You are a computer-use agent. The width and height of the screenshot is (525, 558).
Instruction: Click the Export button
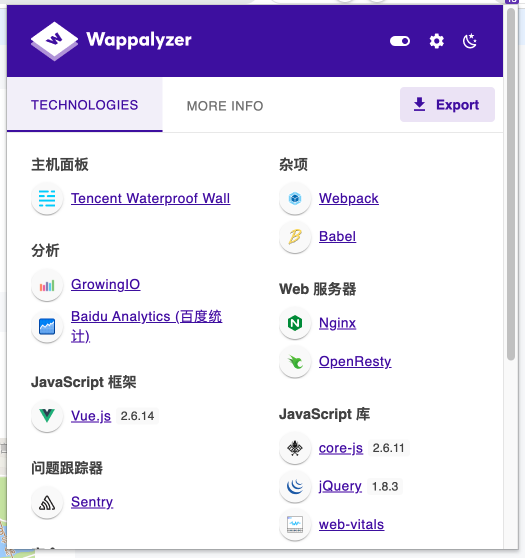[x=447, y=105]
